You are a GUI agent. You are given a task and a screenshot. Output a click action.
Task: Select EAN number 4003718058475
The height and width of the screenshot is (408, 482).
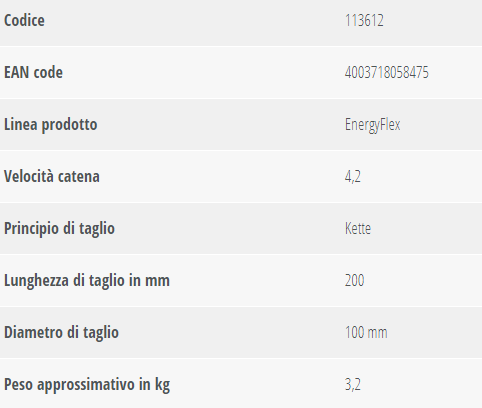pos(387,72)
